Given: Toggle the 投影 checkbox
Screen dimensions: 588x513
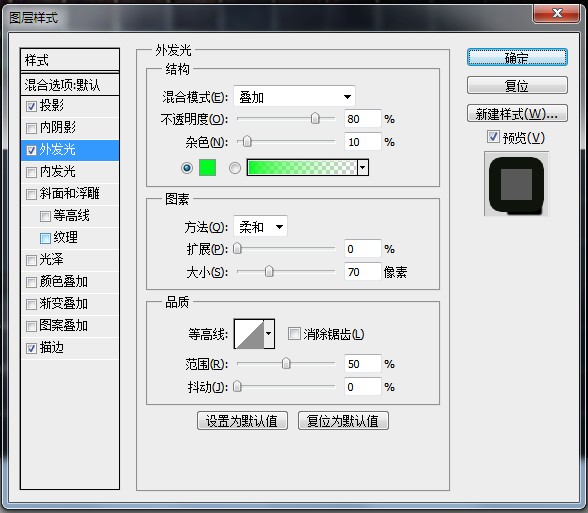Looking at the screenshot, I should click(31, 106).
